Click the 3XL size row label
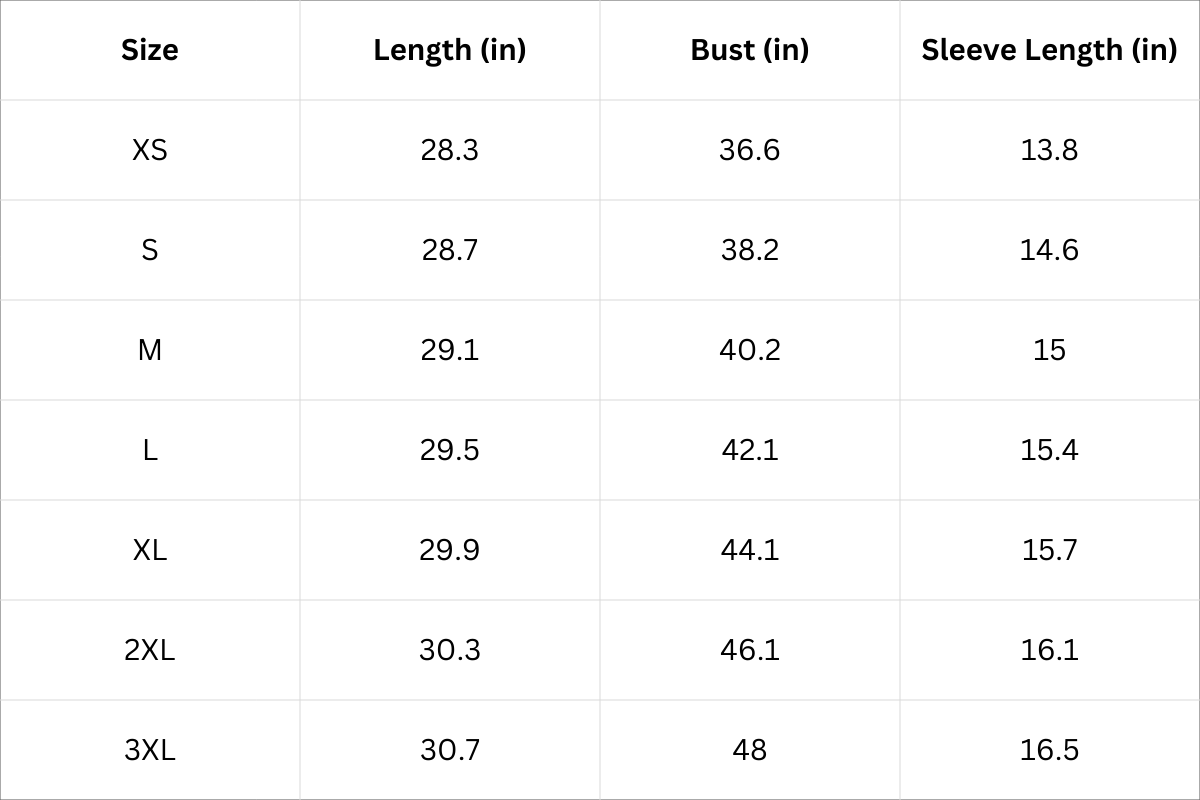Viewport: 1200px width, 800px height. click(x=150, y=750)
